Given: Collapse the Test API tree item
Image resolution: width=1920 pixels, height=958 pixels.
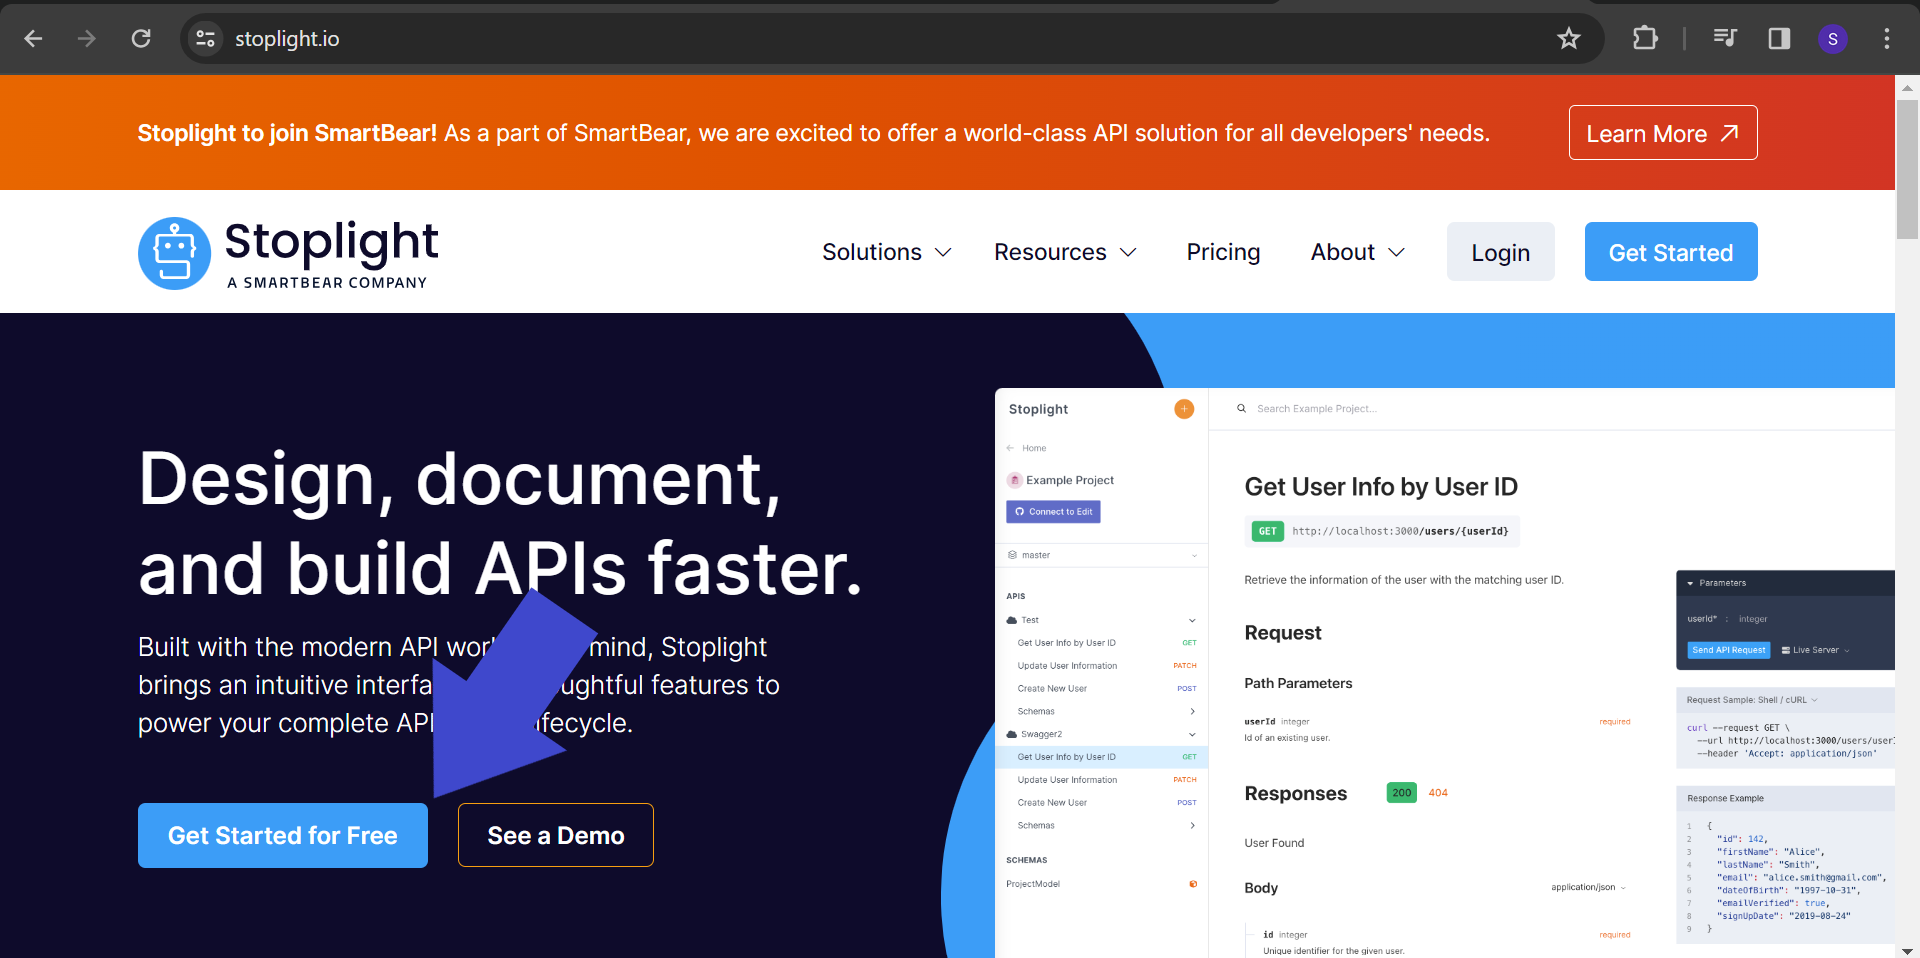Looking at the screenshot, I should click(1101, 620).
